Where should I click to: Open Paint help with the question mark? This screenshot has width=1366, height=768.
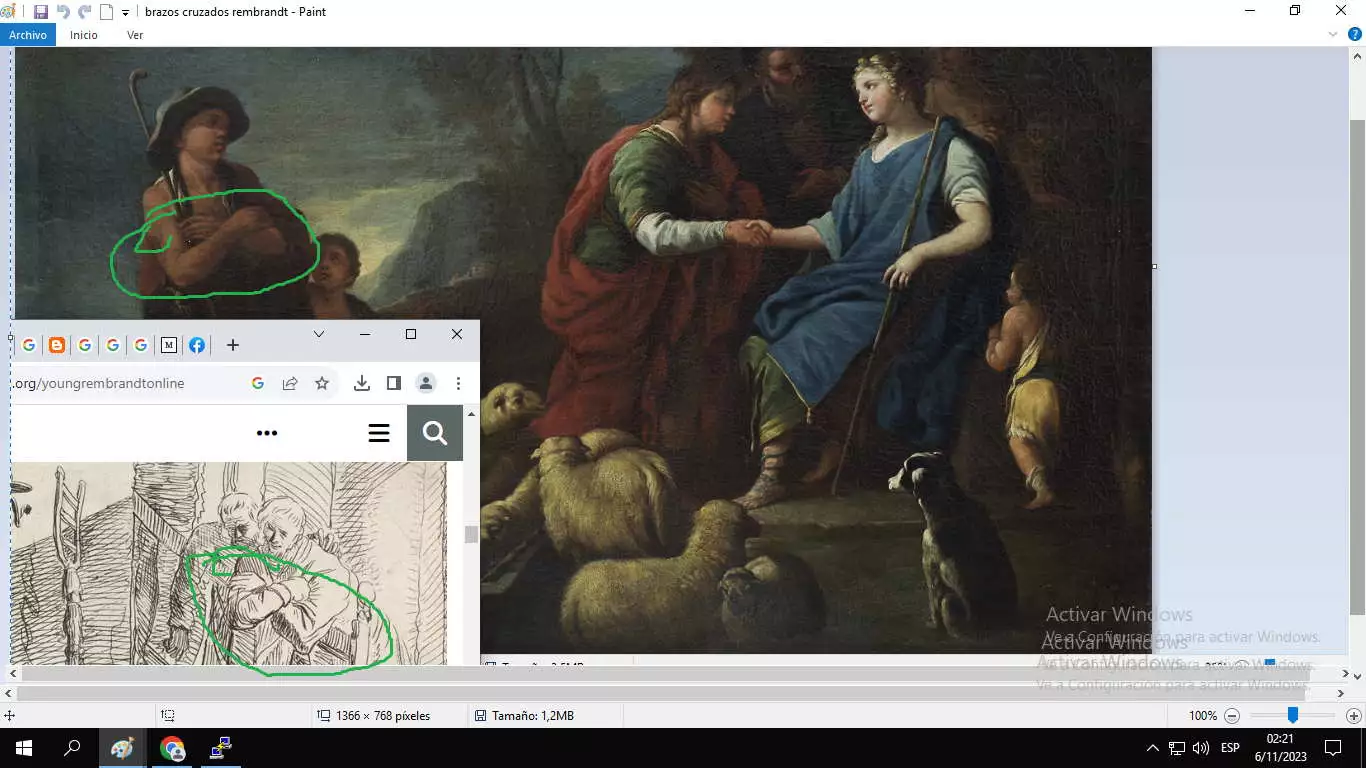coord(1355,34)
